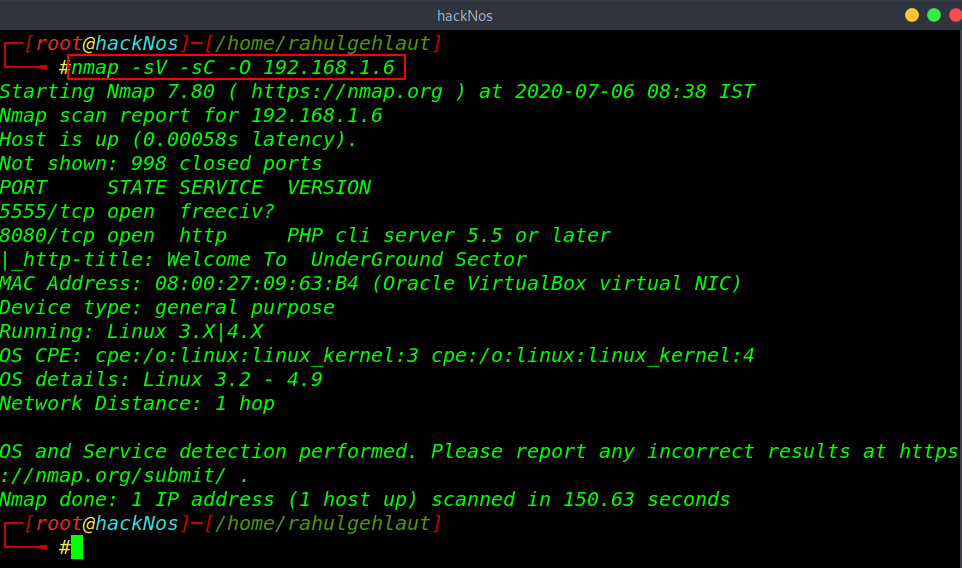This screenshot has height=568, width=962.
Task: Click the https://nmap.org URL in first line
Action: pos(347,92)
